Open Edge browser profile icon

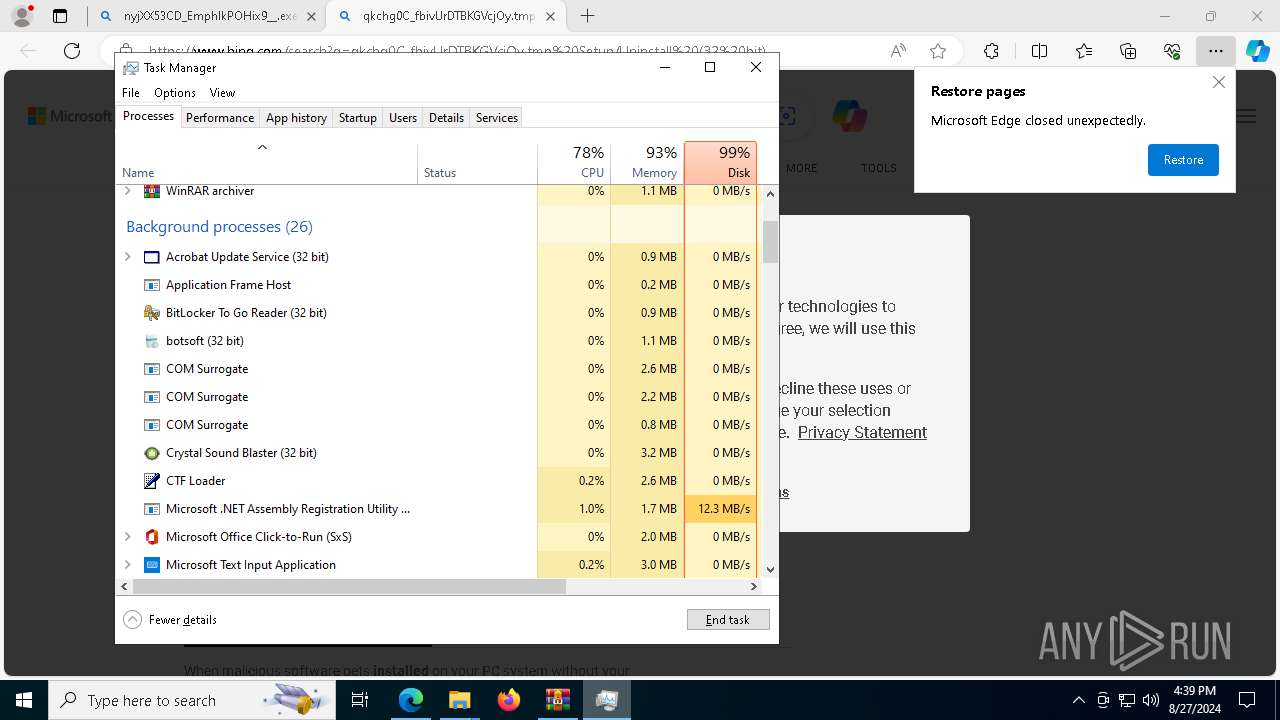coord(22,16)
